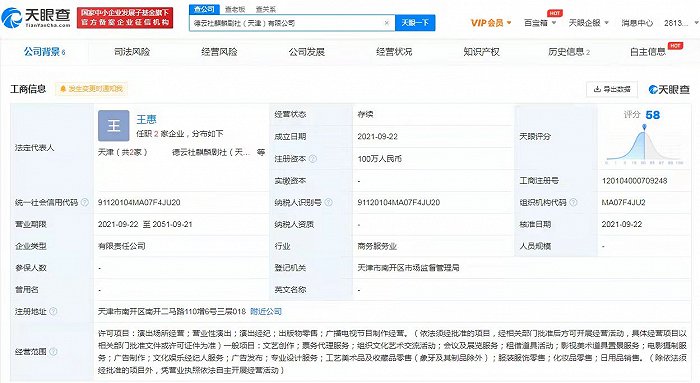Open the 百宝箱 dropdown menu
700x383 pixels.
(540, 23)
